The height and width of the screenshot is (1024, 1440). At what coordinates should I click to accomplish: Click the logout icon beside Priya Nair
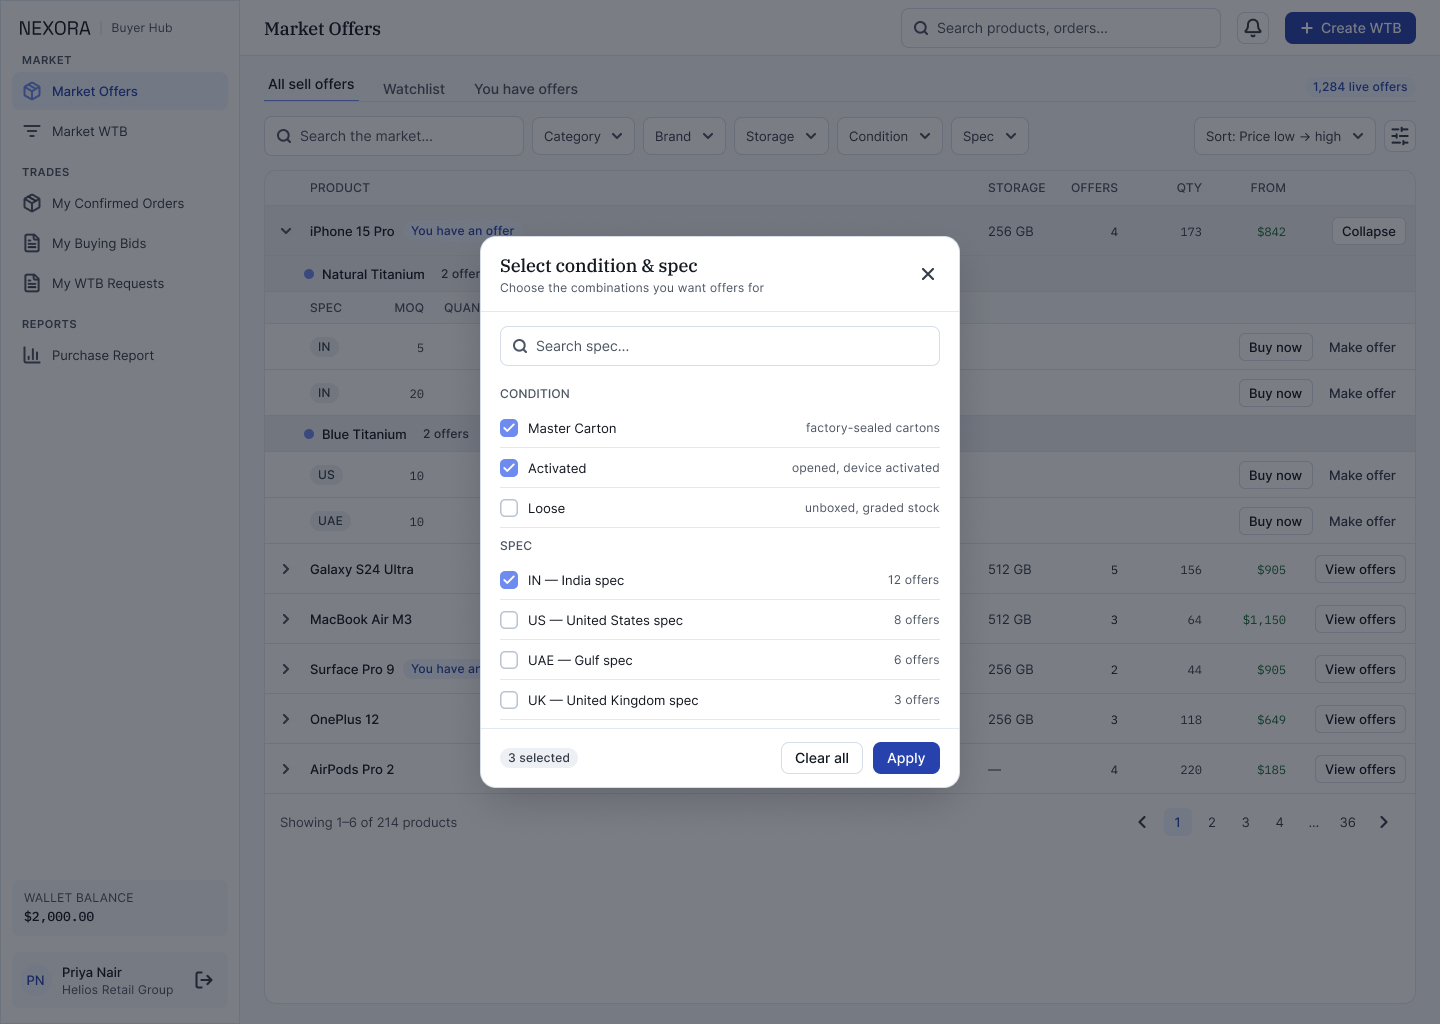click(x=204, y=980)
